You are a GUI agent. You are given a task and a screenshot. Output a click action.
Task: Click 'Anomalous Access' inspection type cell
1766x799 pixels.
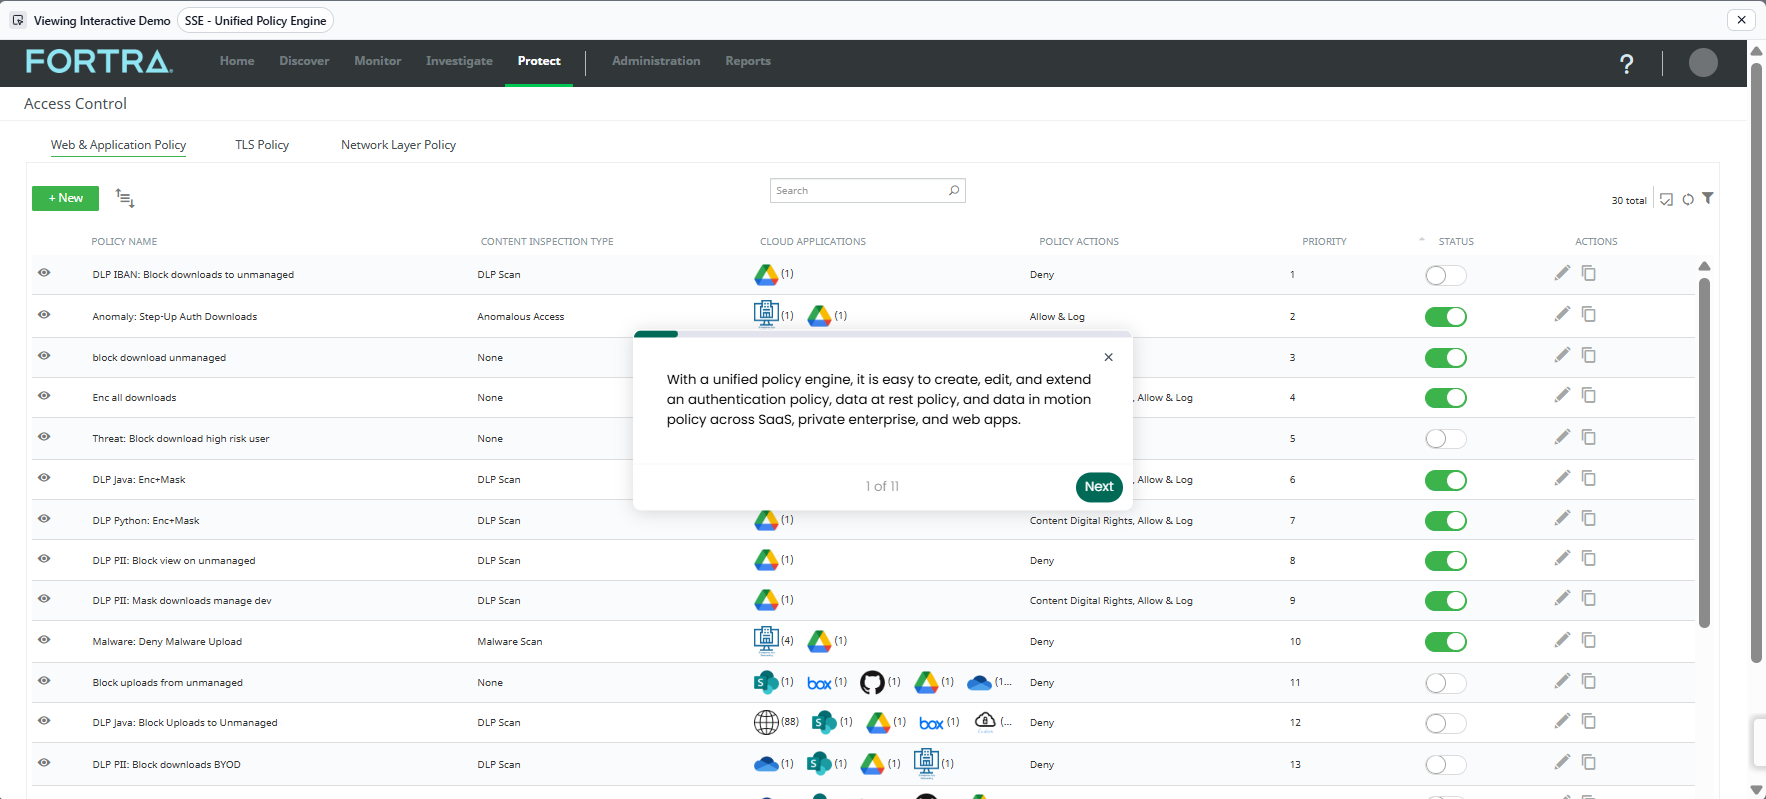pos(521,317)
